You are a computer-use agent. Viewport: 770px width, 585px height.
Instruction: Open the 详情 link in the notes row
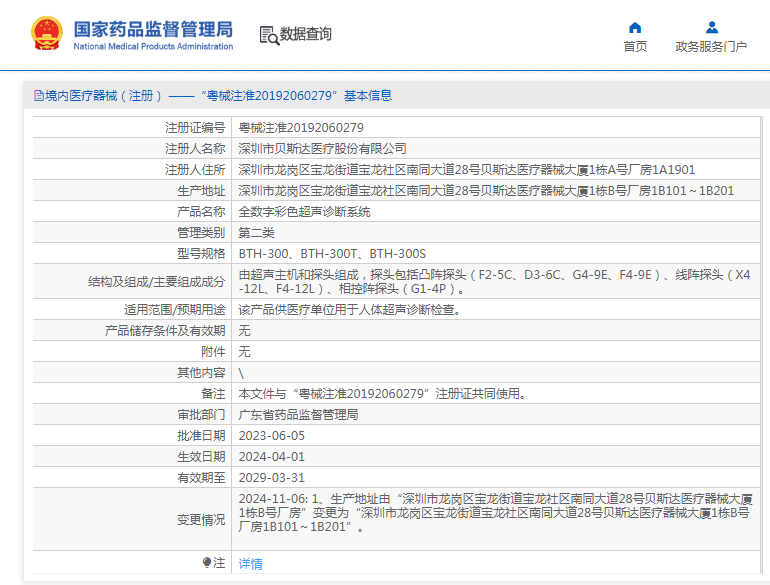pos(250,564)
